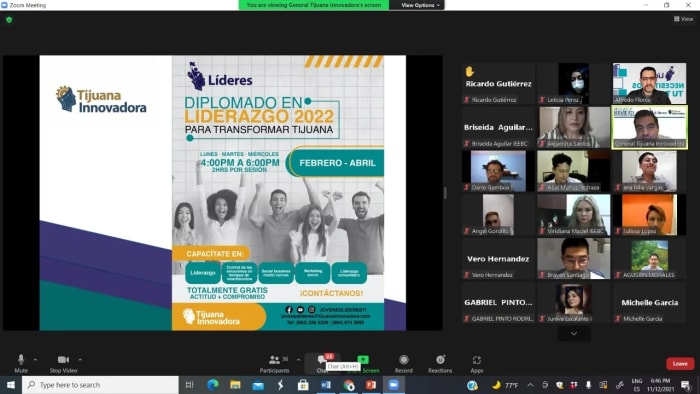Select Leticia Perez video tile
This screenshot has height=394, width=700.
tap(574, 83)
